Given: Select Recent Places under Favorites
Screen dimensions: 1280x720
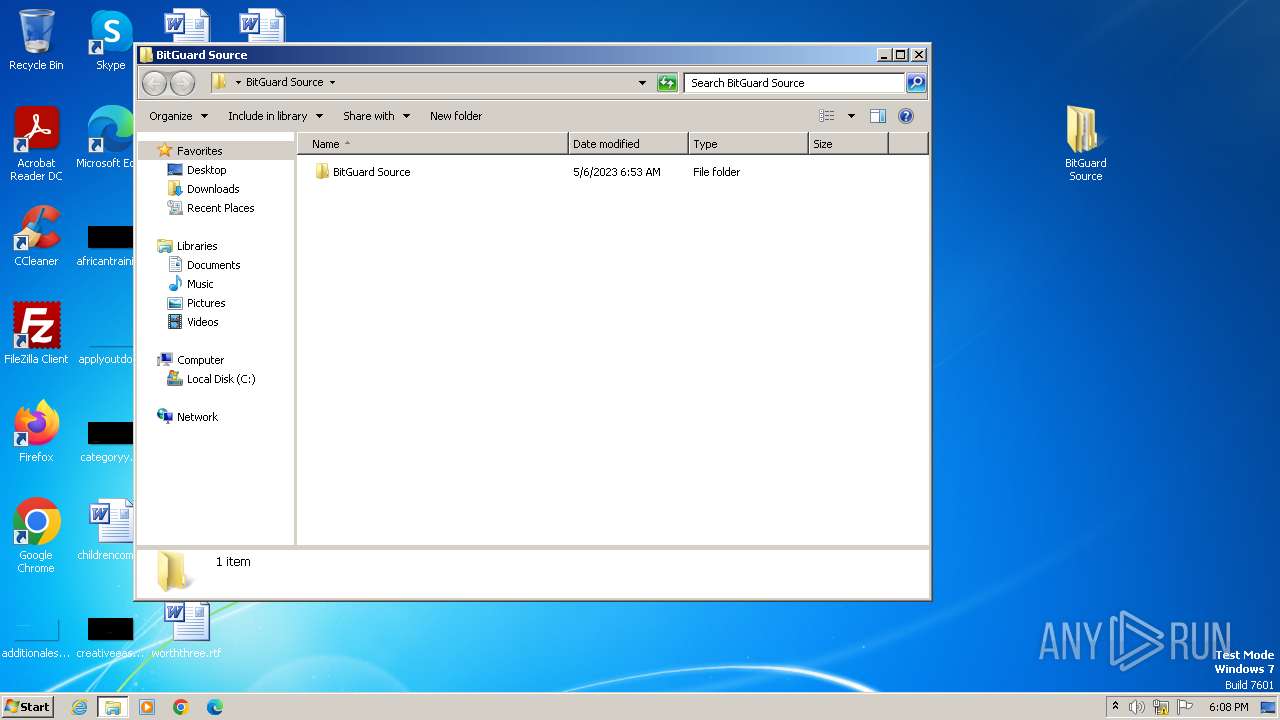Looking at the screenshot, I should (x=220, y=208).
